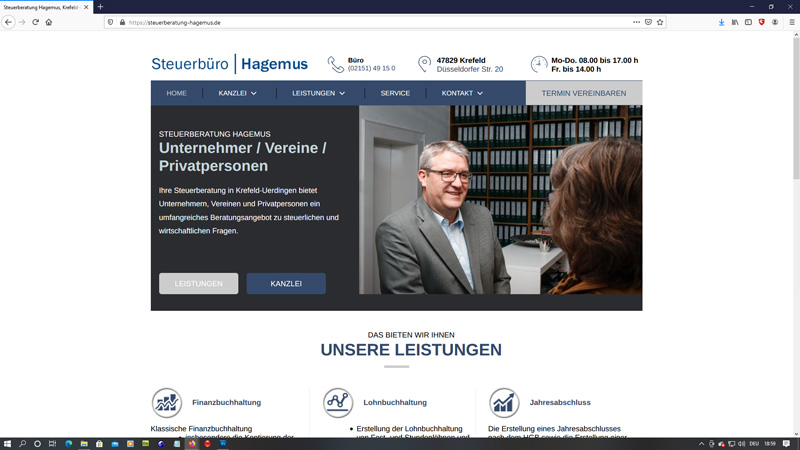This screenshot has height=450, width=800.
Task: Open the Finanzbuchhaltung heading link
Action: click(x=227, y=403)
